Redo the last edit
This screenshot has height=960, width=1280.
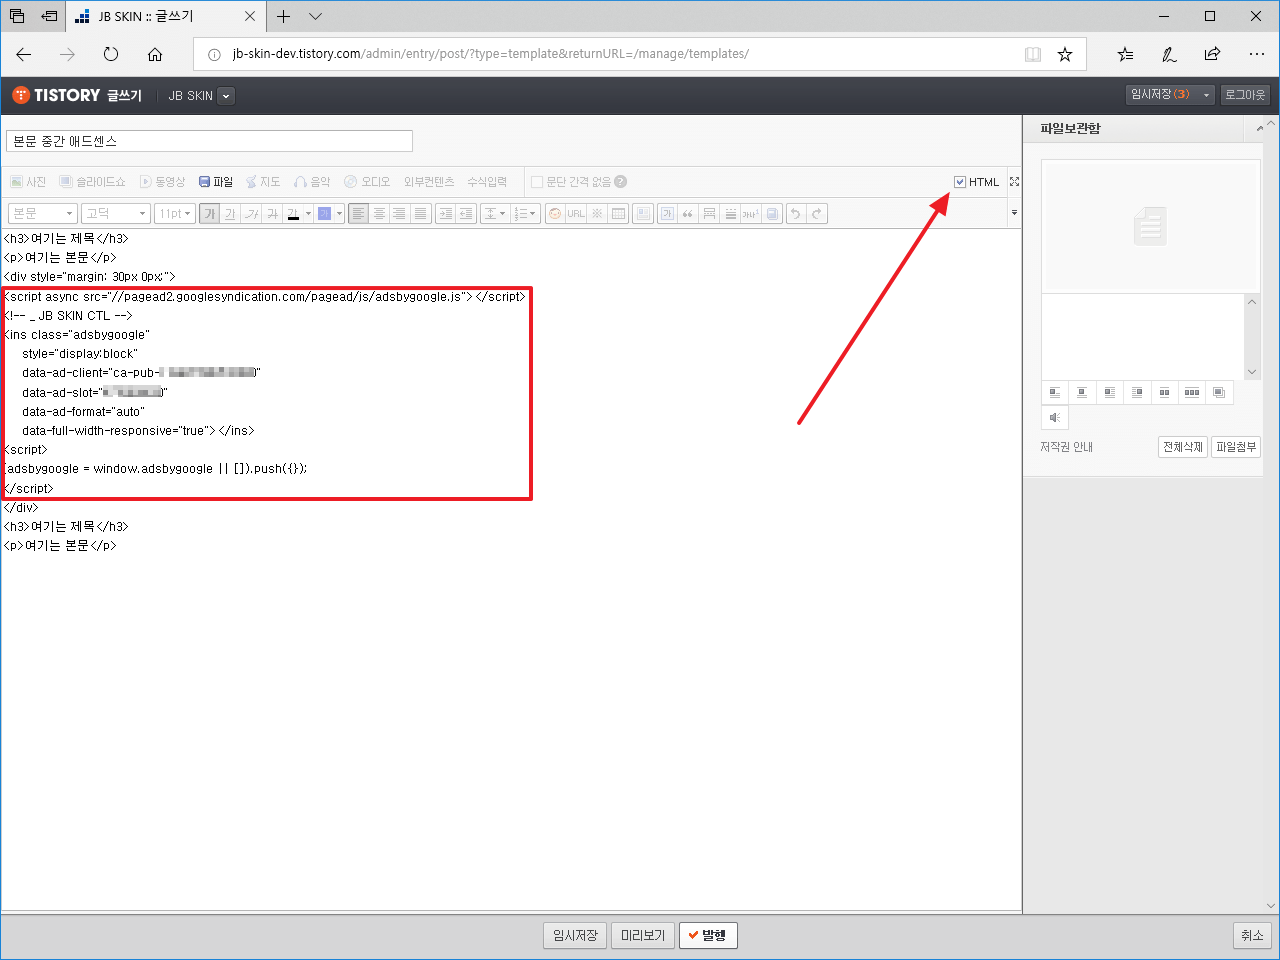click(x=817, y=213)
